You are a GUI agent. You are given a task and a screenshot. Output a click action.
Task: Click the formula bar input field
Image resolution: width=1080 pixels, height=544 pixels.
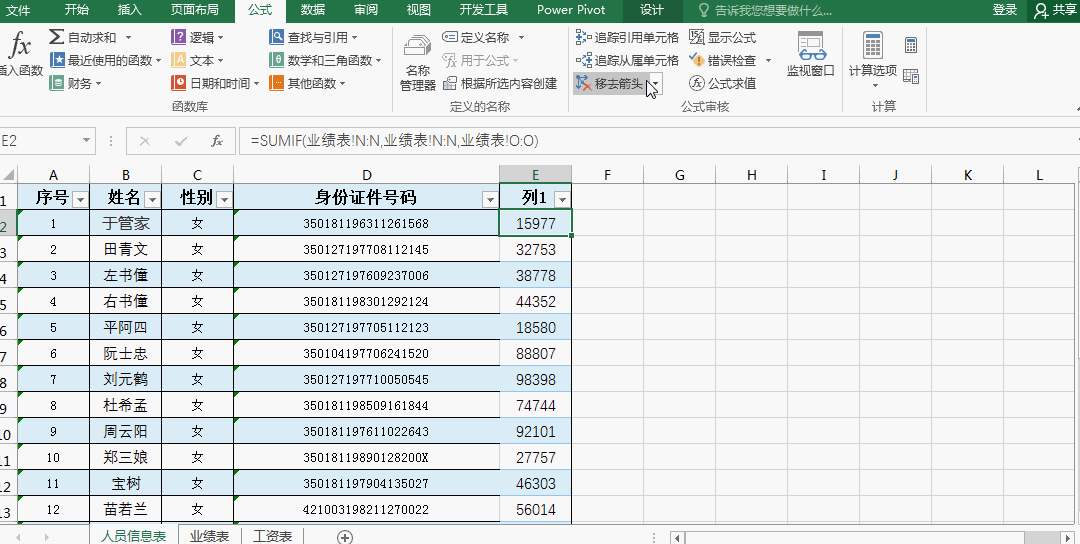click(x=654, y=140)
